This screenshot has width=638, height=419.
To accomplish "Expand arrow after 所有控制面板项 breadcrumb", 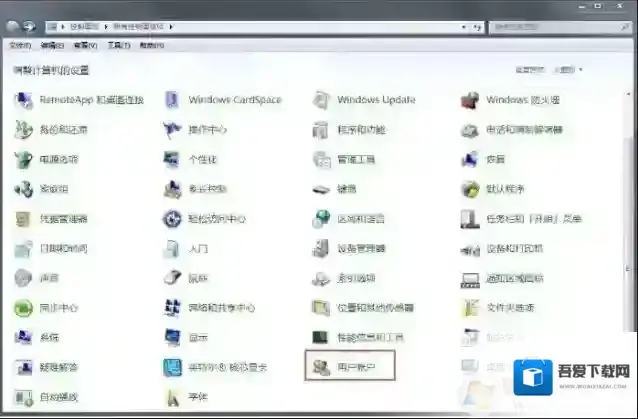I will click(x=171, y=27).
